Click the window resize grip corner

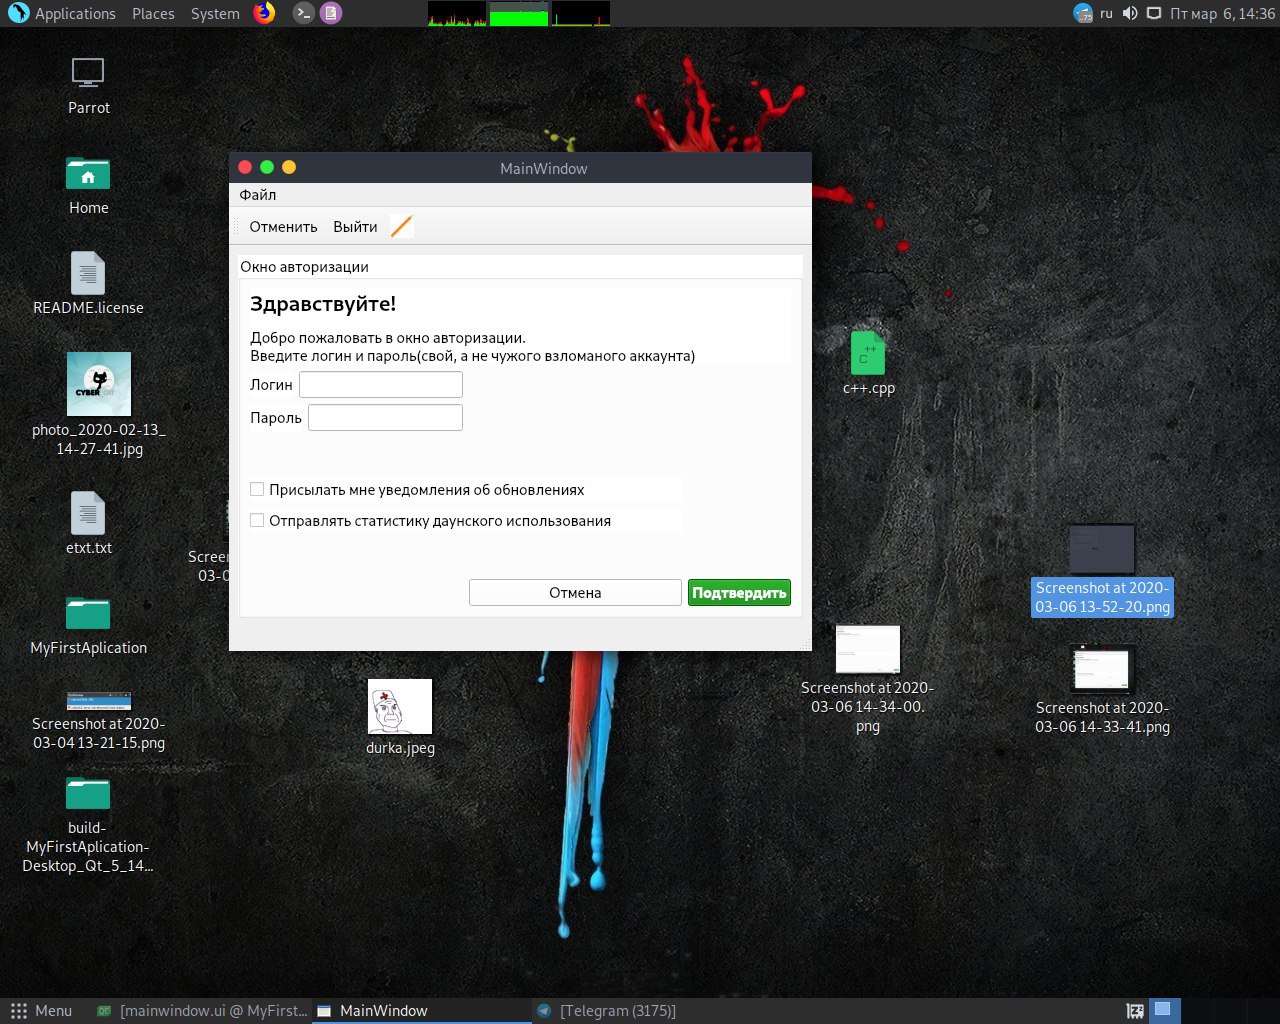click(x=805, y=645)
